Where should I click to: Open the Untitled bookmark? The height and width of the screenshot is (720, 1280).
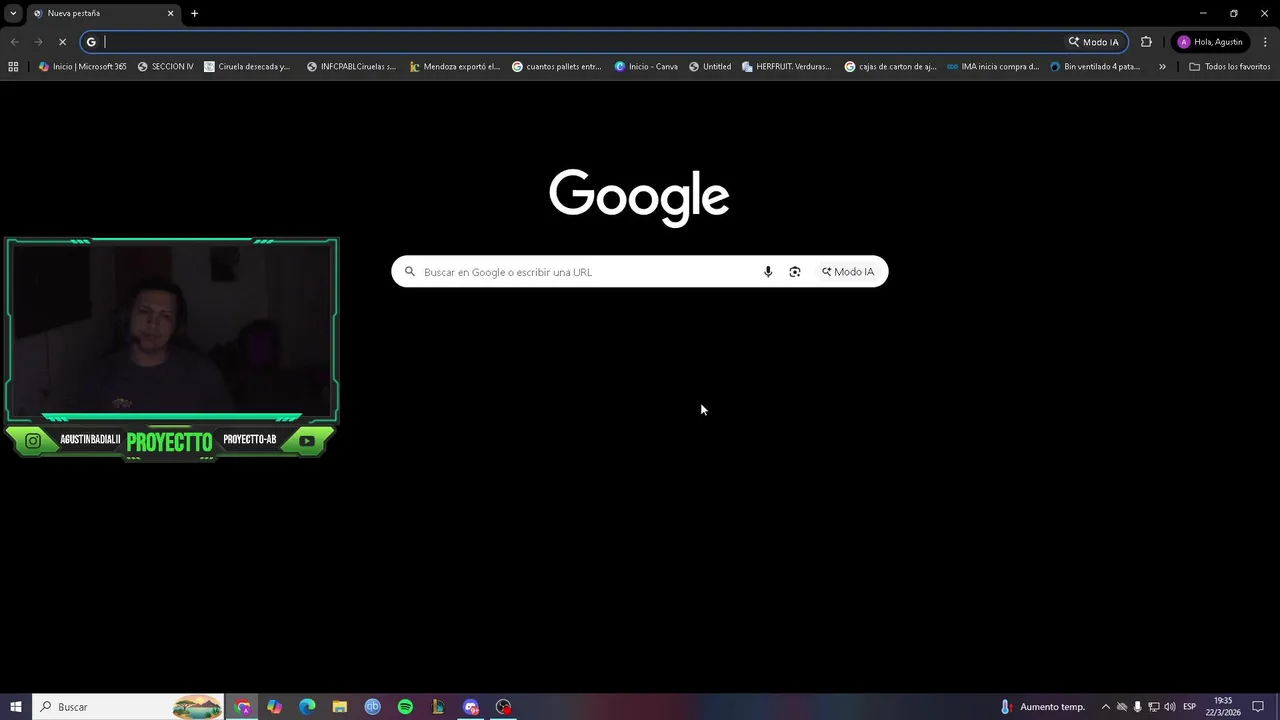(x=710, y=67)
